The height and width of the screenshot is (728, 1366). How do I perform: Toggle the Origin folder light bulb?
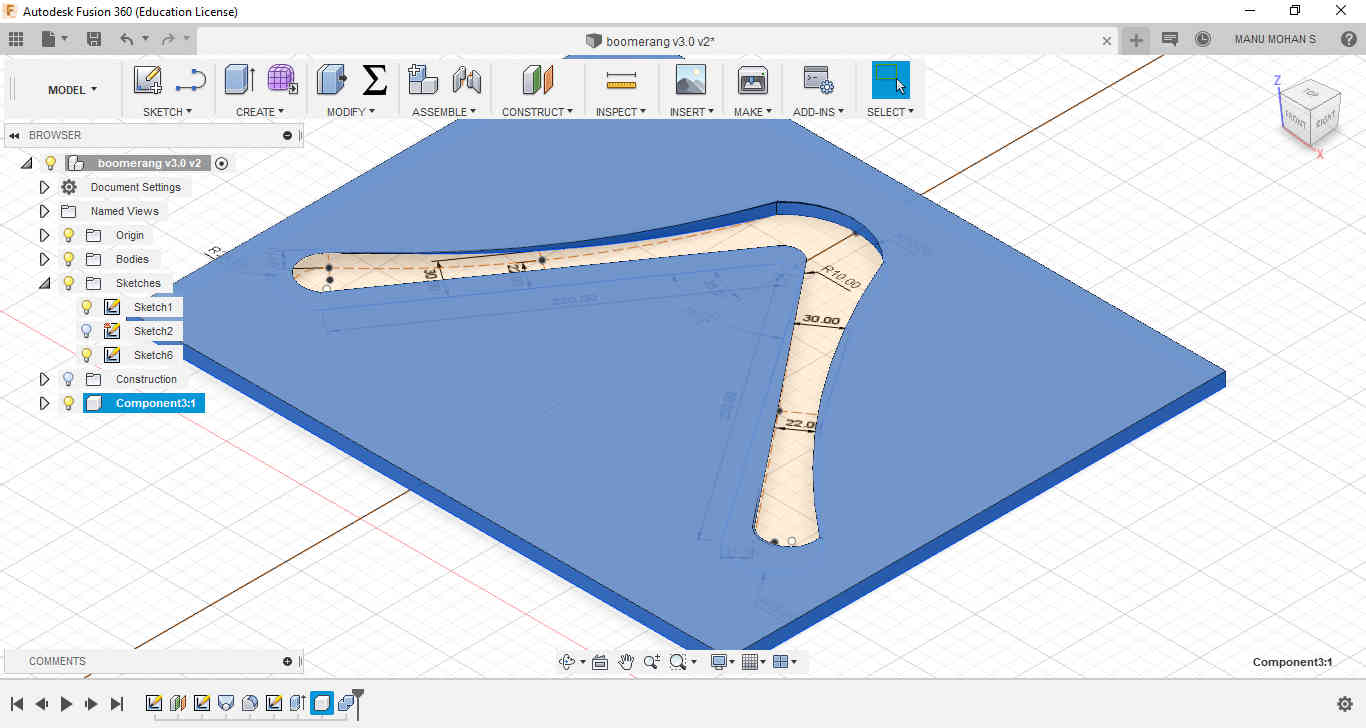pos(68,235)
